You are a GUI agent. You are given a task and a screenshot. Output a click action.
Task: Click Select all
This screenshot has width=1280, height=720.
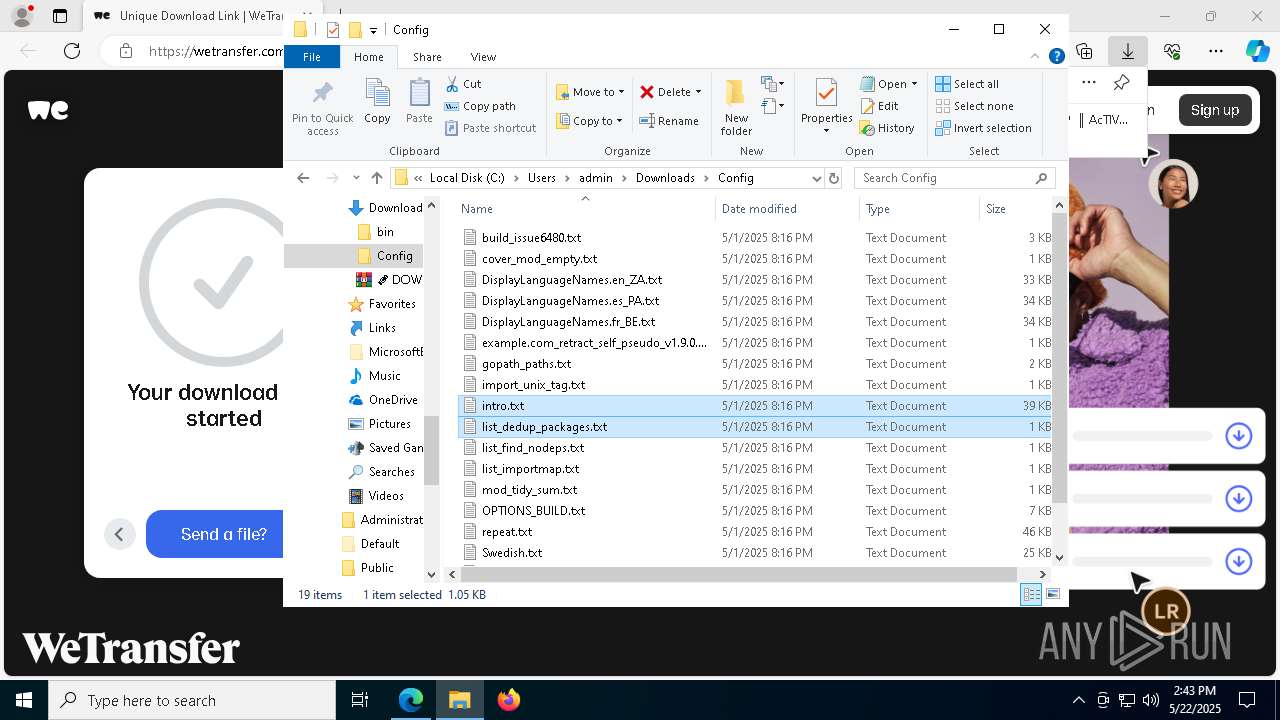[967, 84]
